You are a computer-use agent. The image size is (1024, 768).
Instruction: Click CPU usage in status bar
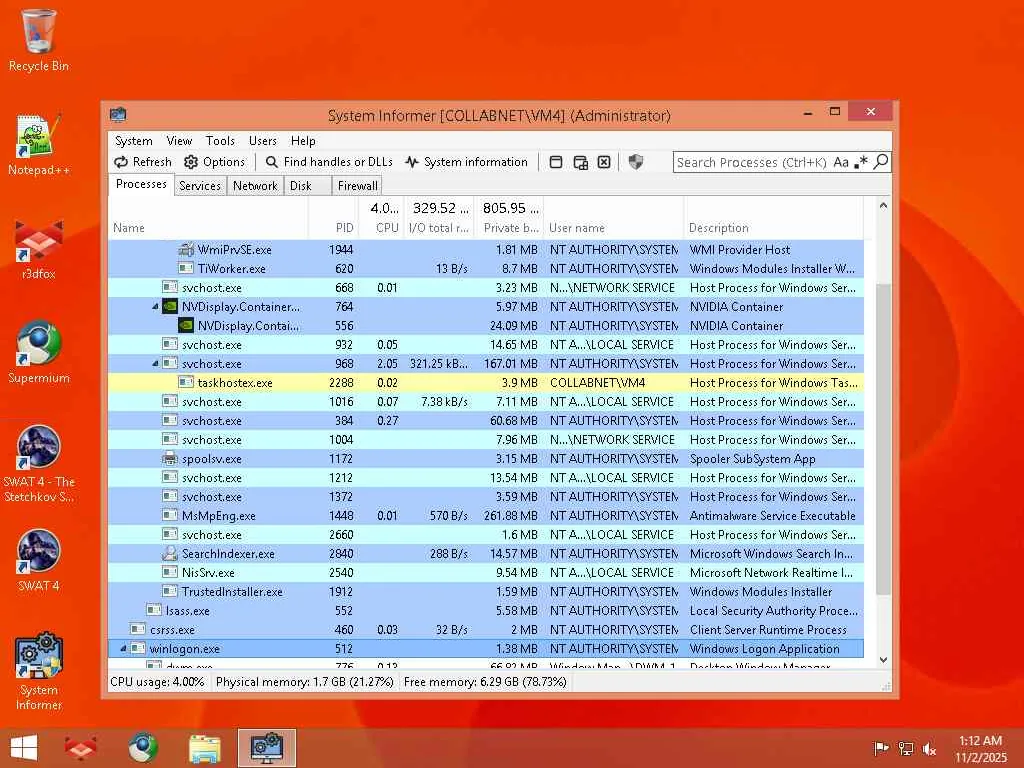157,682
